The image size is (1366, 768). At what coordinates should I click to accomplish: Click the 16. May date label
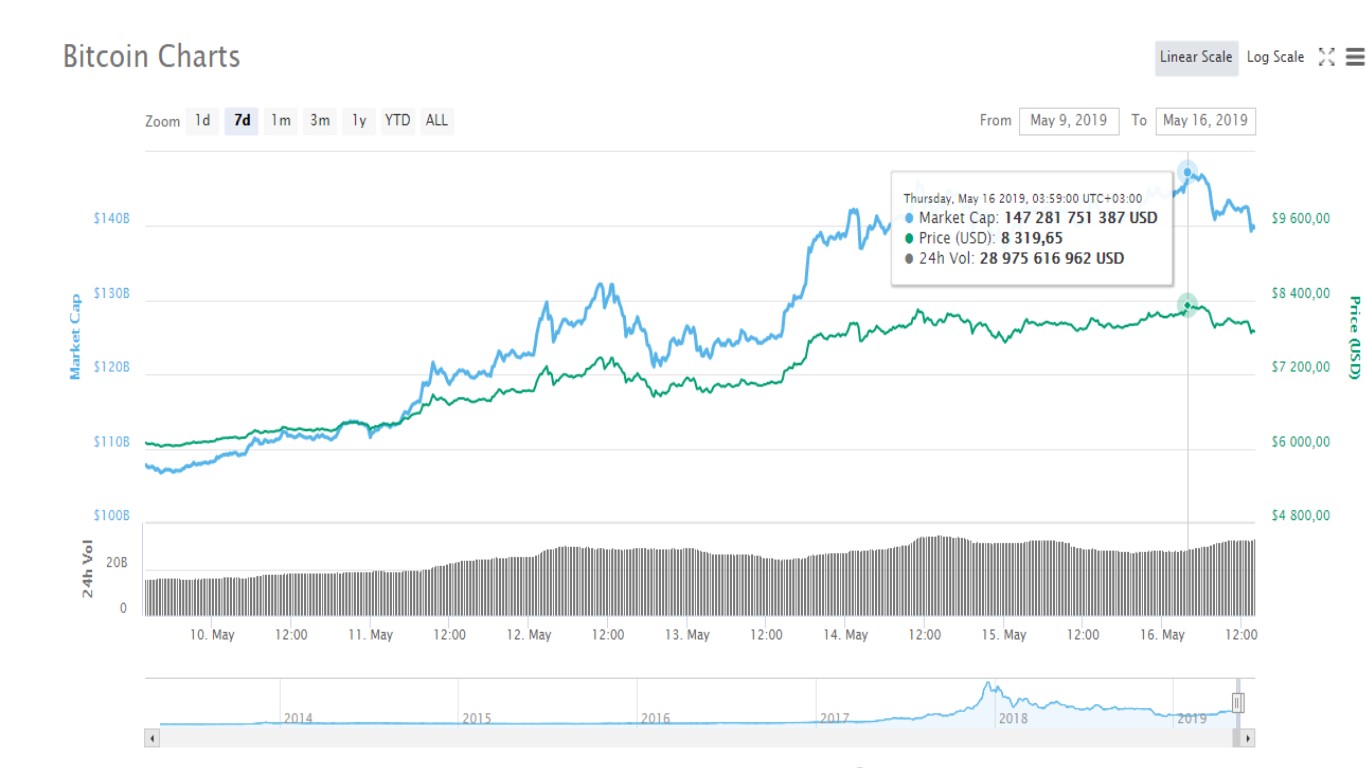tap(1162, 635)
